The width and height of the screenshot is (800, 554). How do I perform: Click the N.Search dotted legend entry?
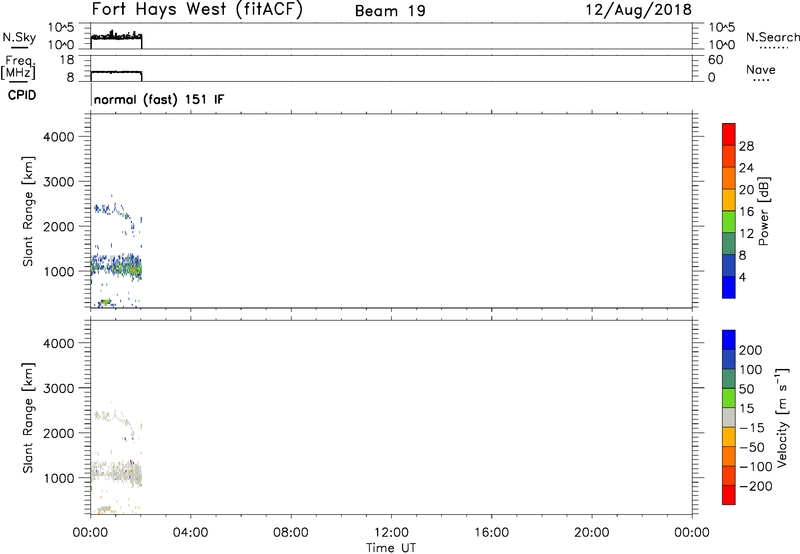[x=772, y=39]
